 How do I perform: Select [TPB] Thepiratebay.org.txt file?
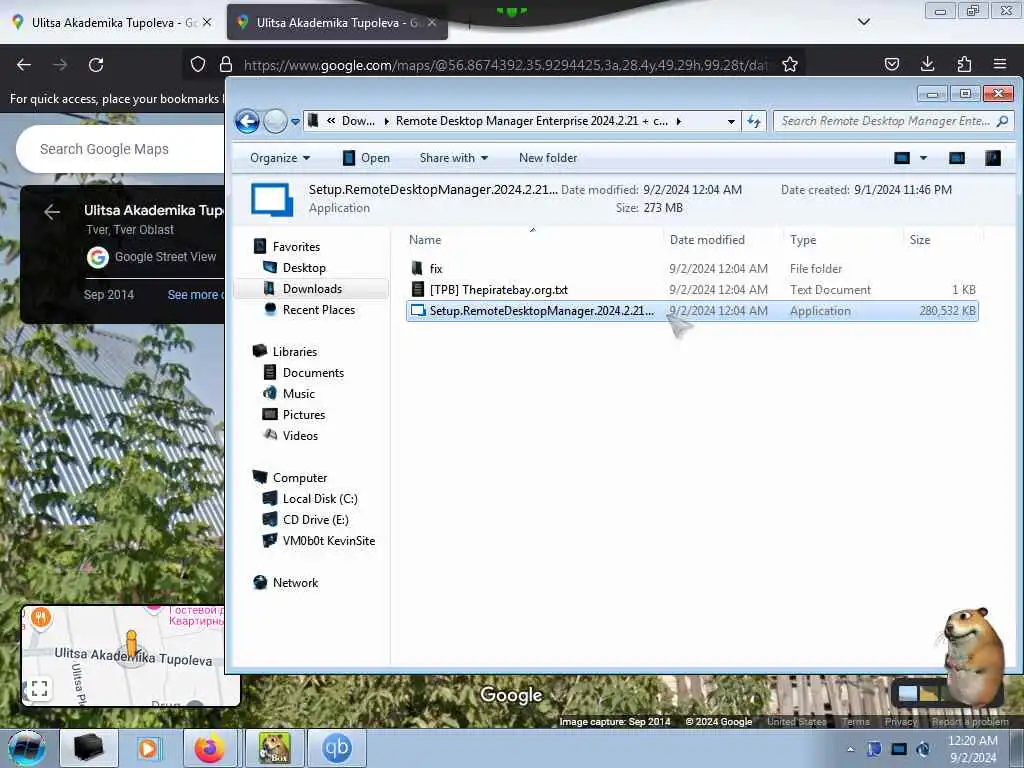click(498, 289)
